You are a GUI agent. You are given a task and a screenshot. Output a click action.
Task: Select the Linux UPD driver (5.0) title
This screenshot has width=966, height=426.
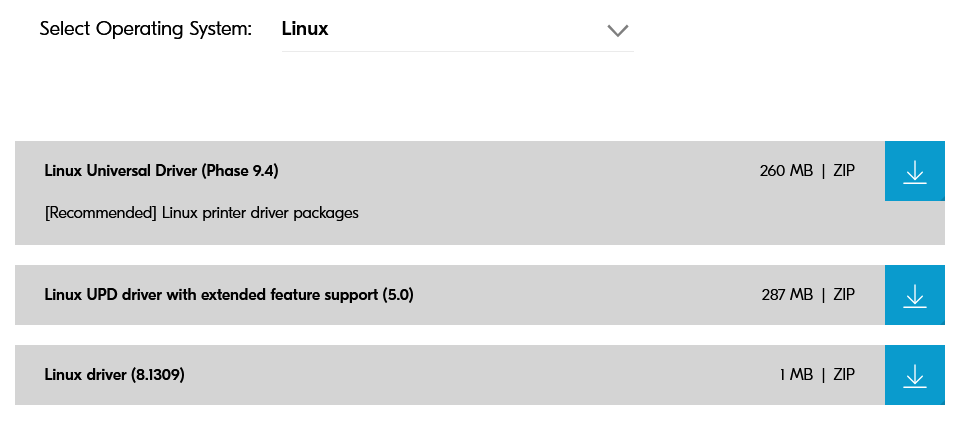click(x=229, y=295)
